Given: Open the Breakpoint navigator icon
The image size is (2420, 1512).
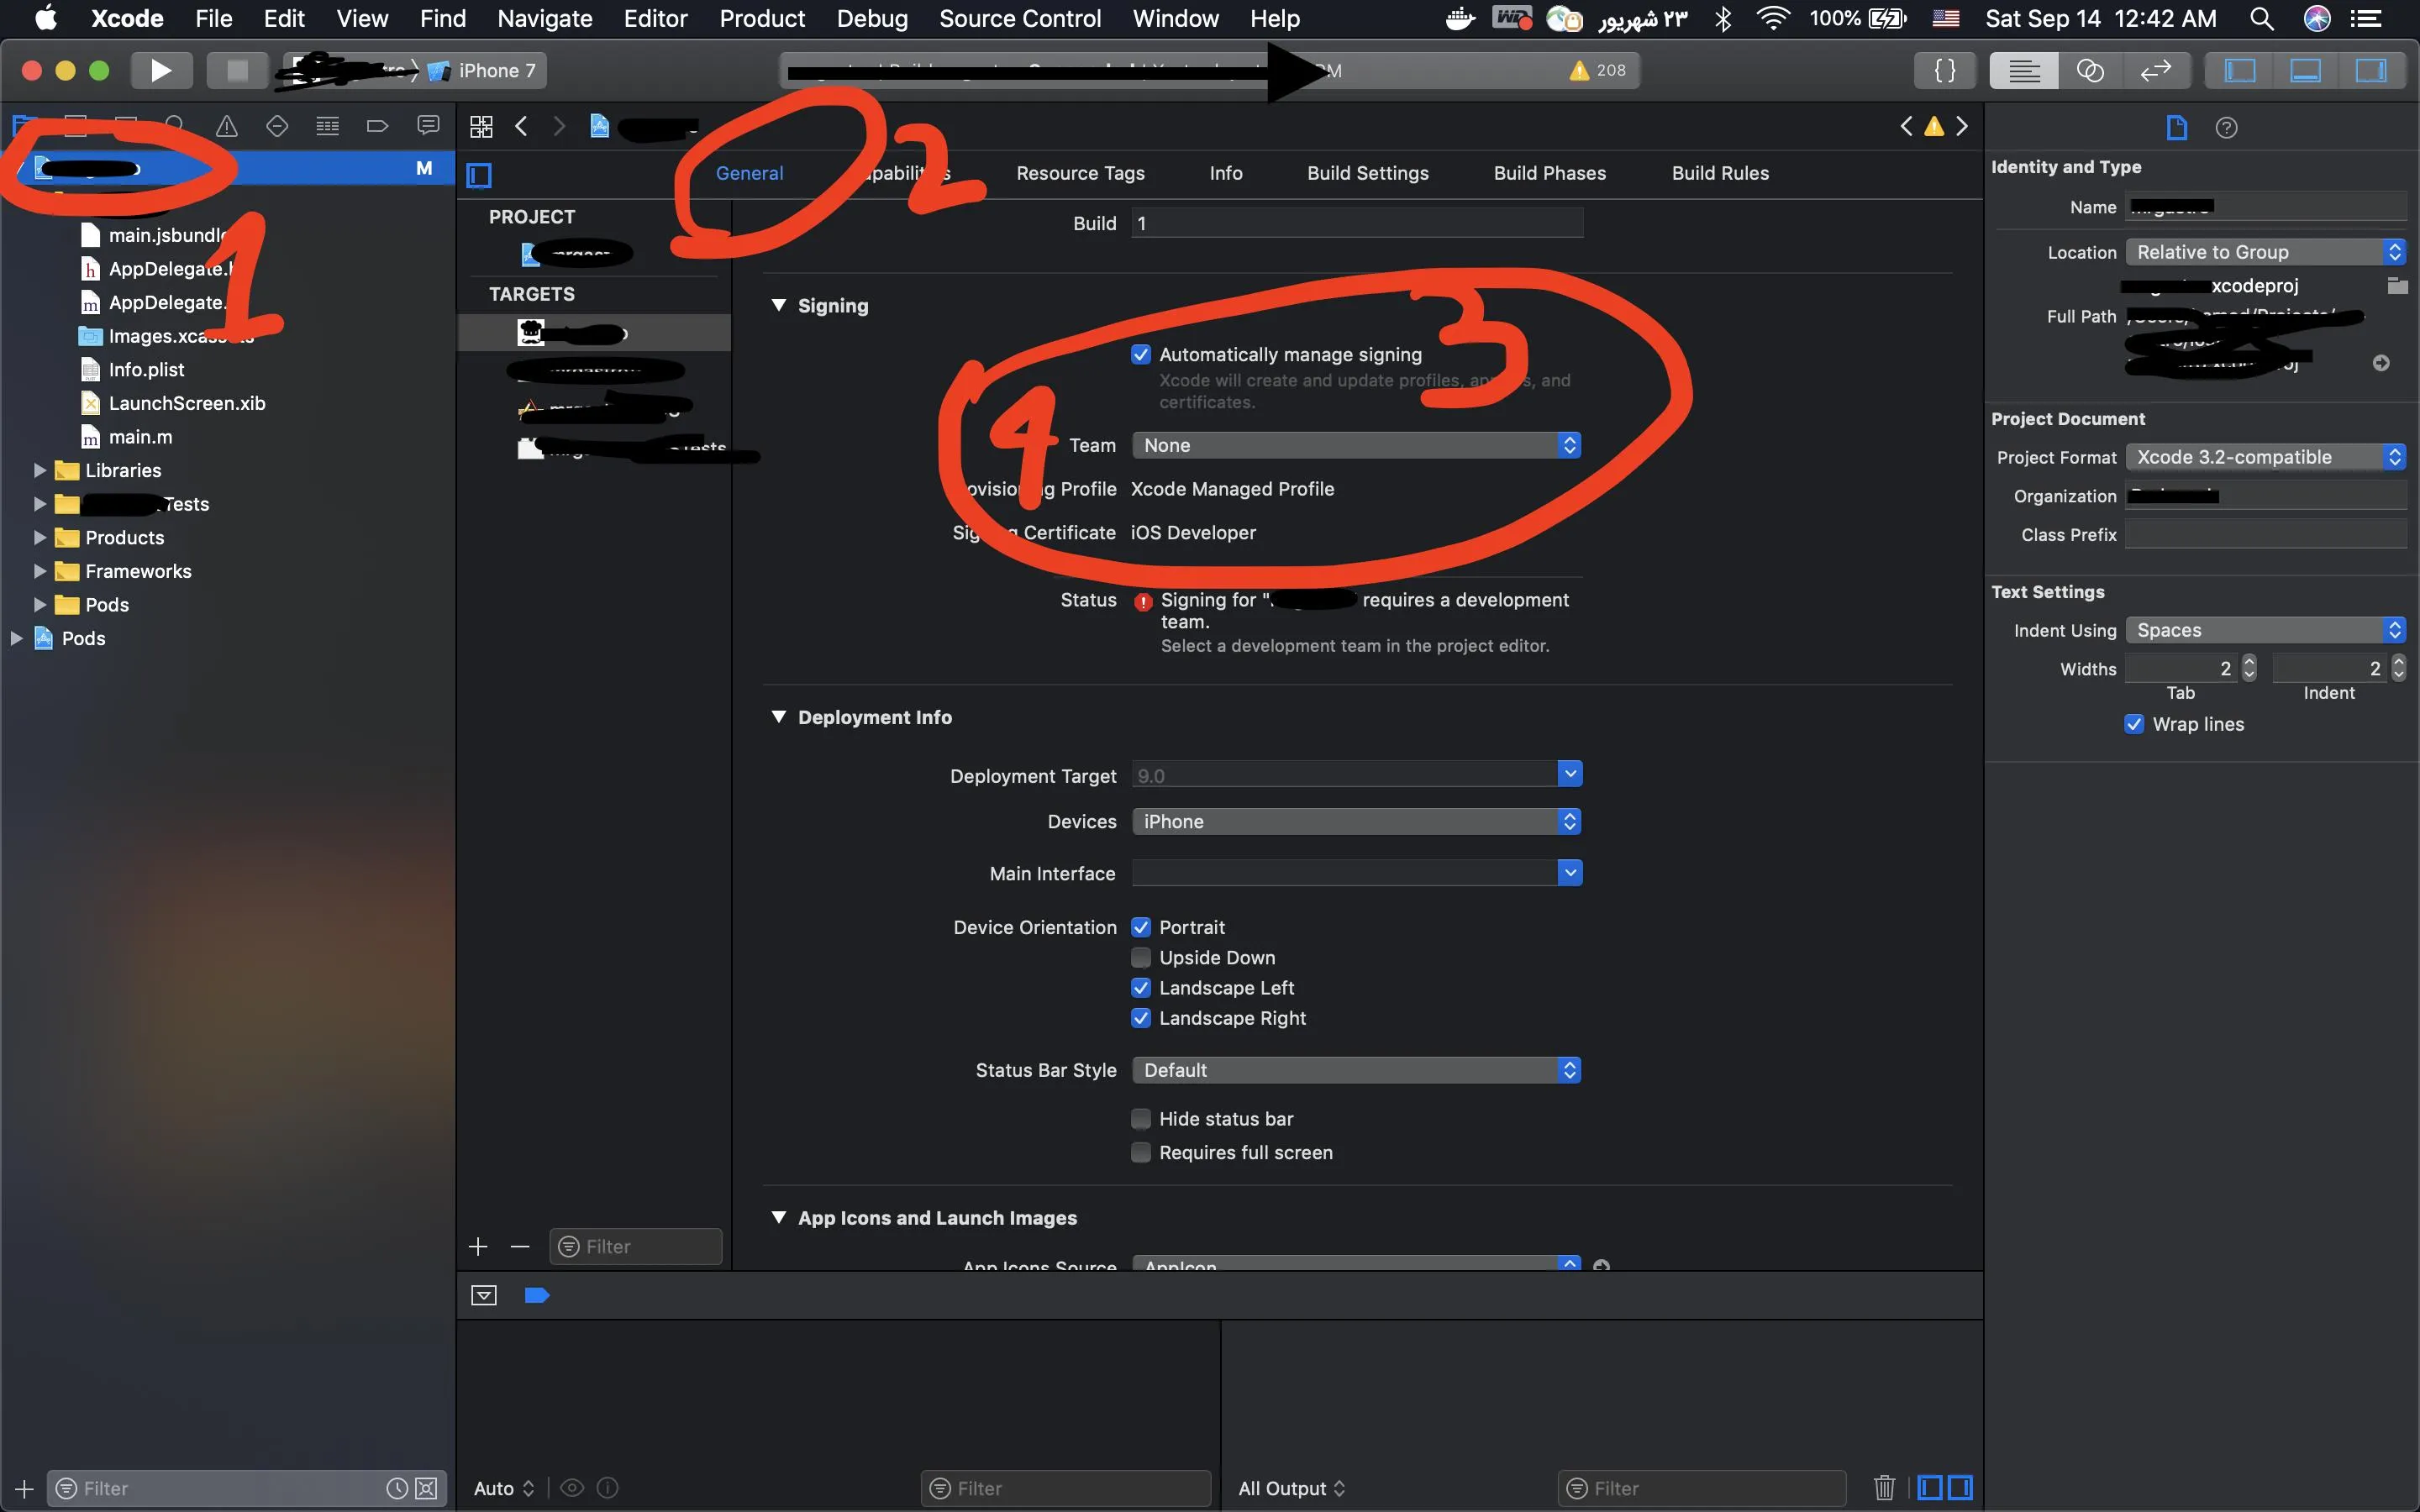Looking at the screenshot, I should point(377,126).
